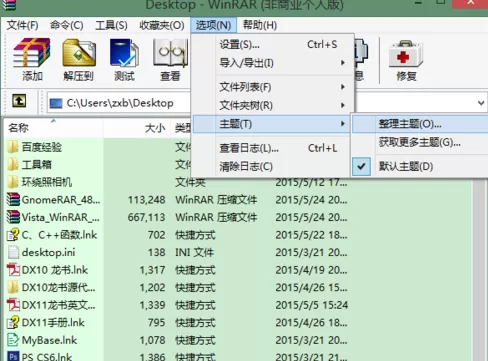
Task: Select the Vista_WinRAR_... file name
Action: (x=60, y=217)
